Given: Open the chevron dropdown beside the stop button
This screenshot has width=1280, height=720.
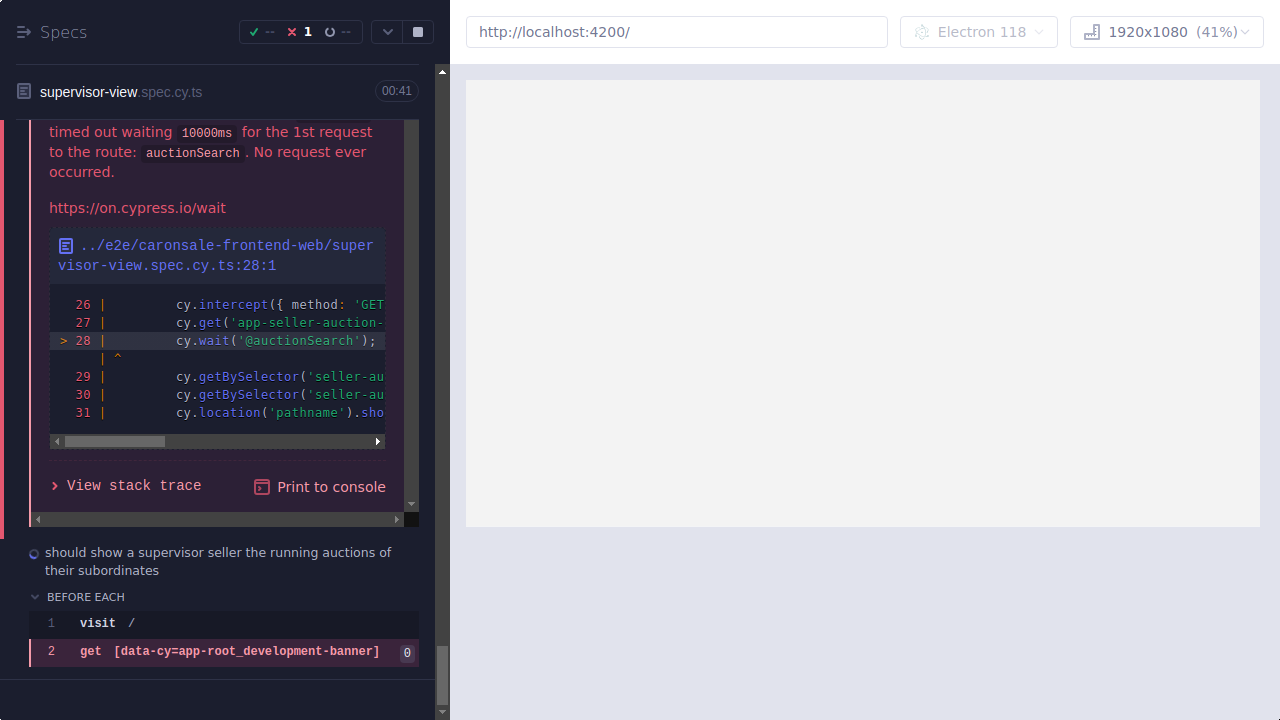Looking at the screenshot, I should 387,31.
